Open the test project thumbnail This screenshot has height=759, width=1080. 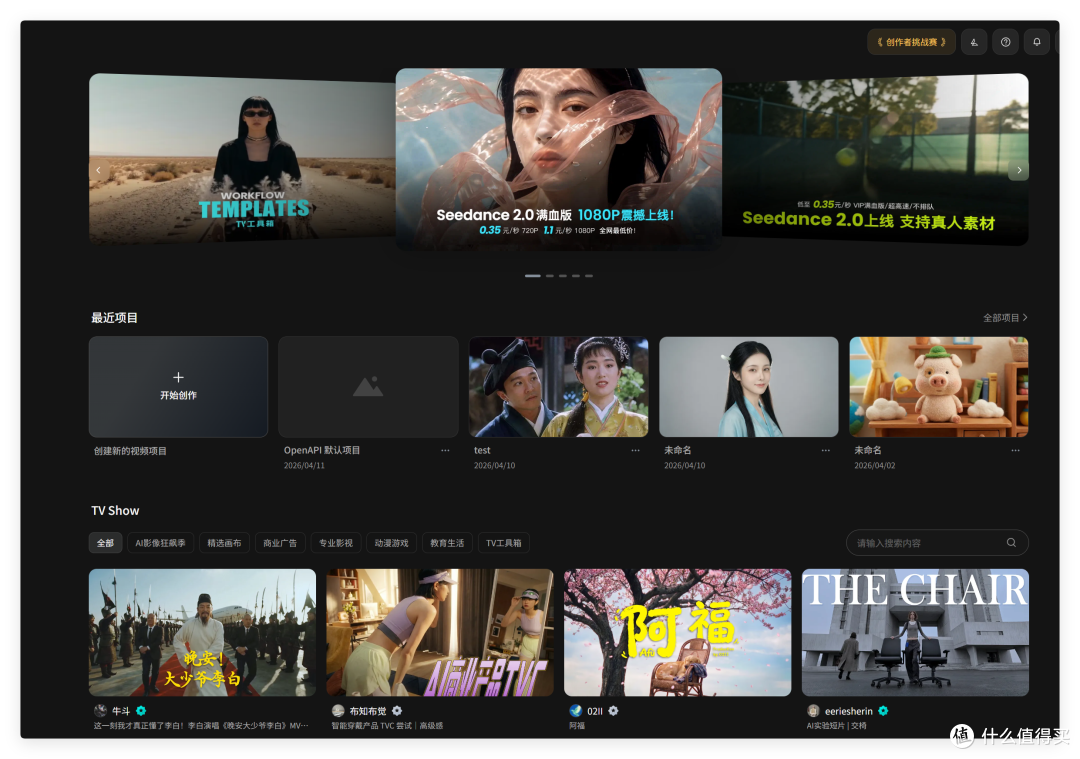pos(559,386)
